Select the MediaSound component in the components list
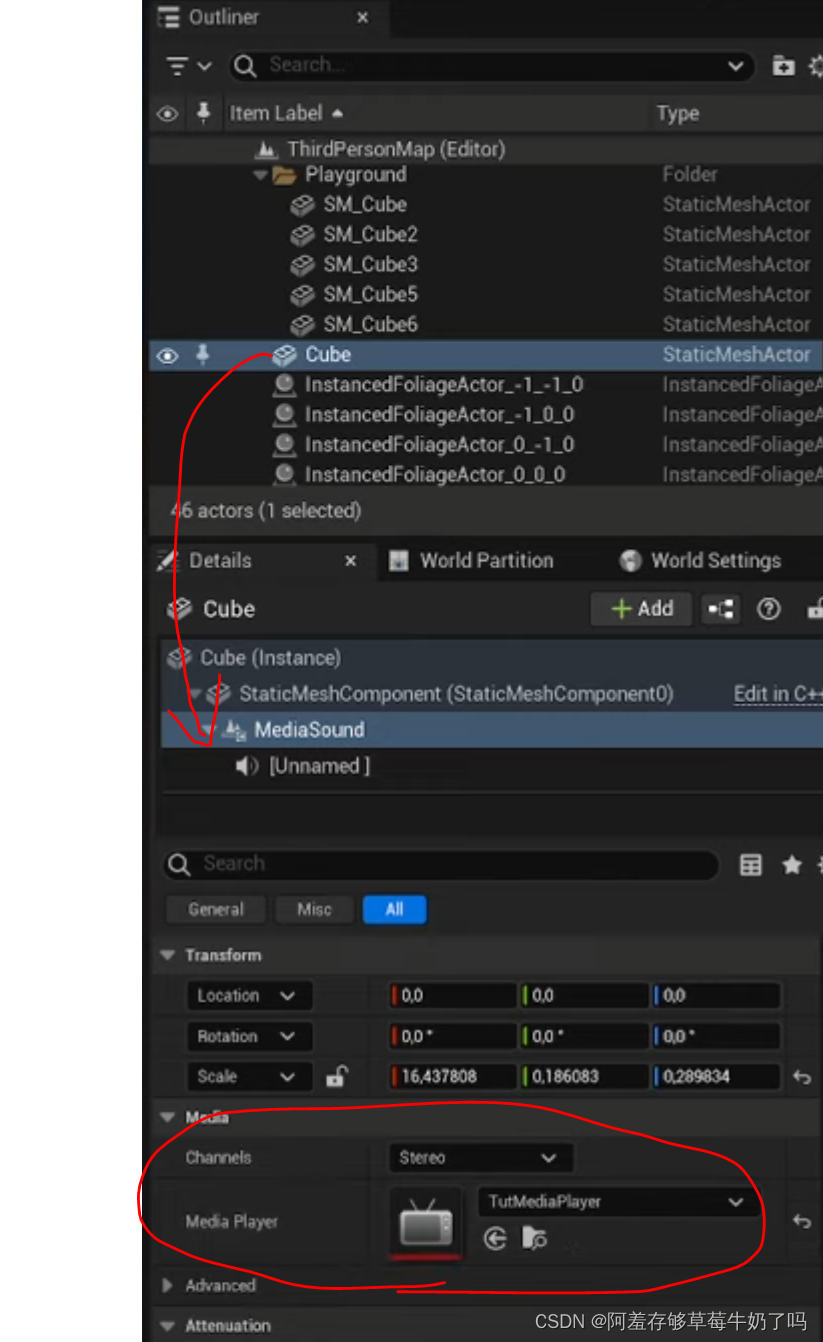This screenshot has width=823, height=1342. coord(309,729)
